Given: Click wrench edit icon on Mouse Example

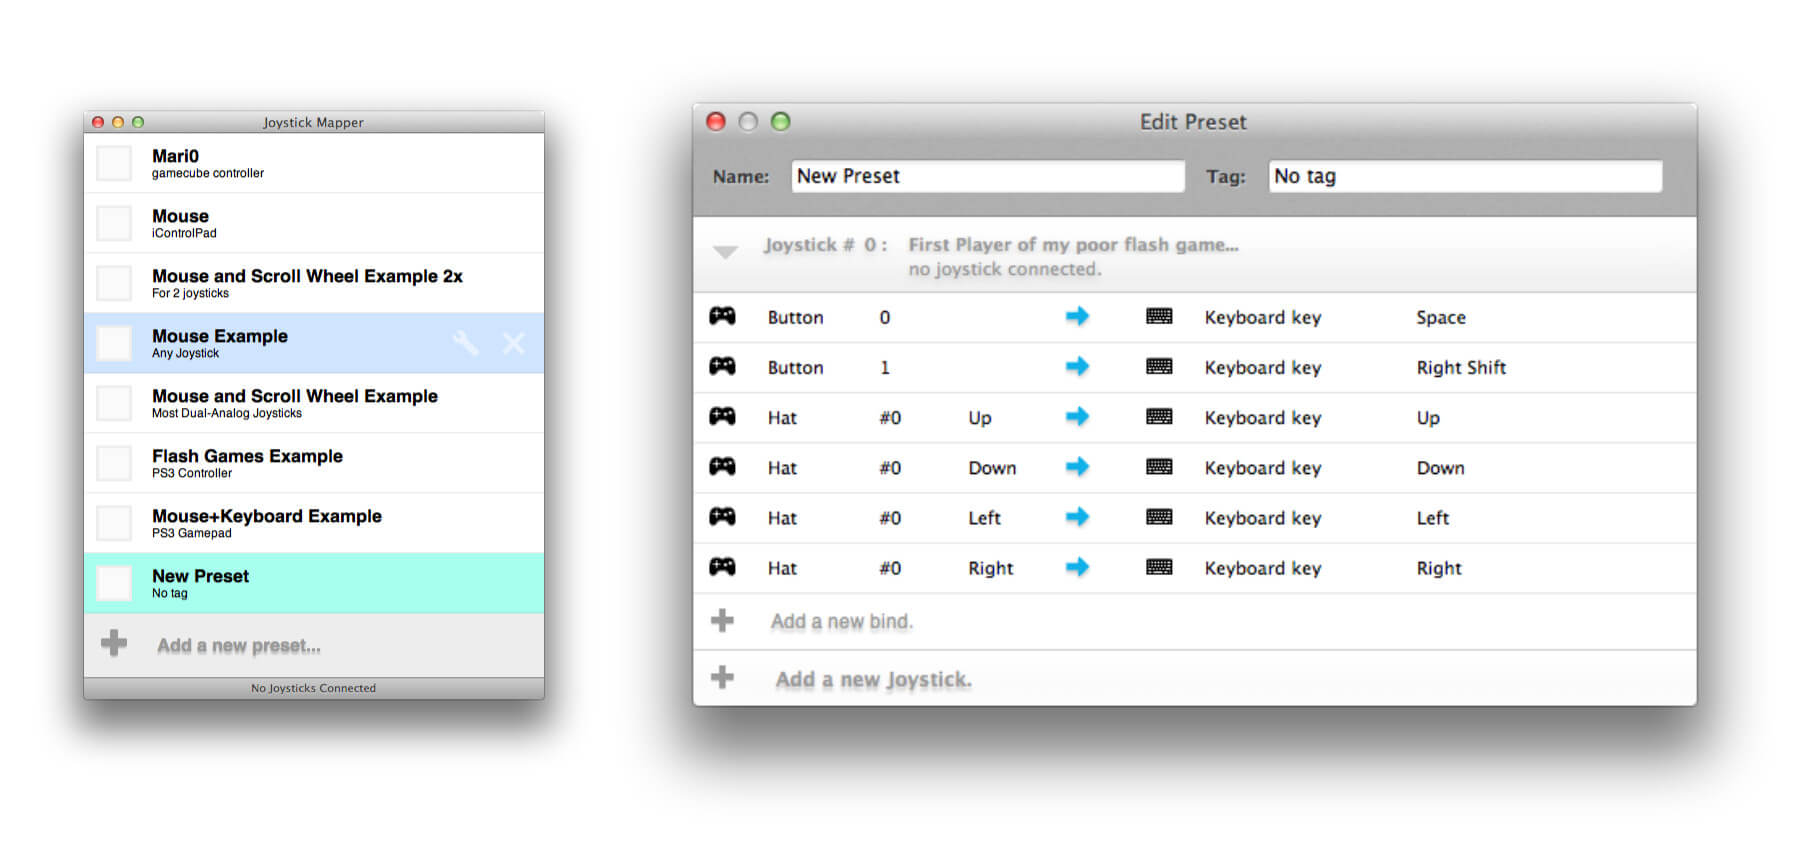Looking at the screenshot, I should tap(465, 343).
